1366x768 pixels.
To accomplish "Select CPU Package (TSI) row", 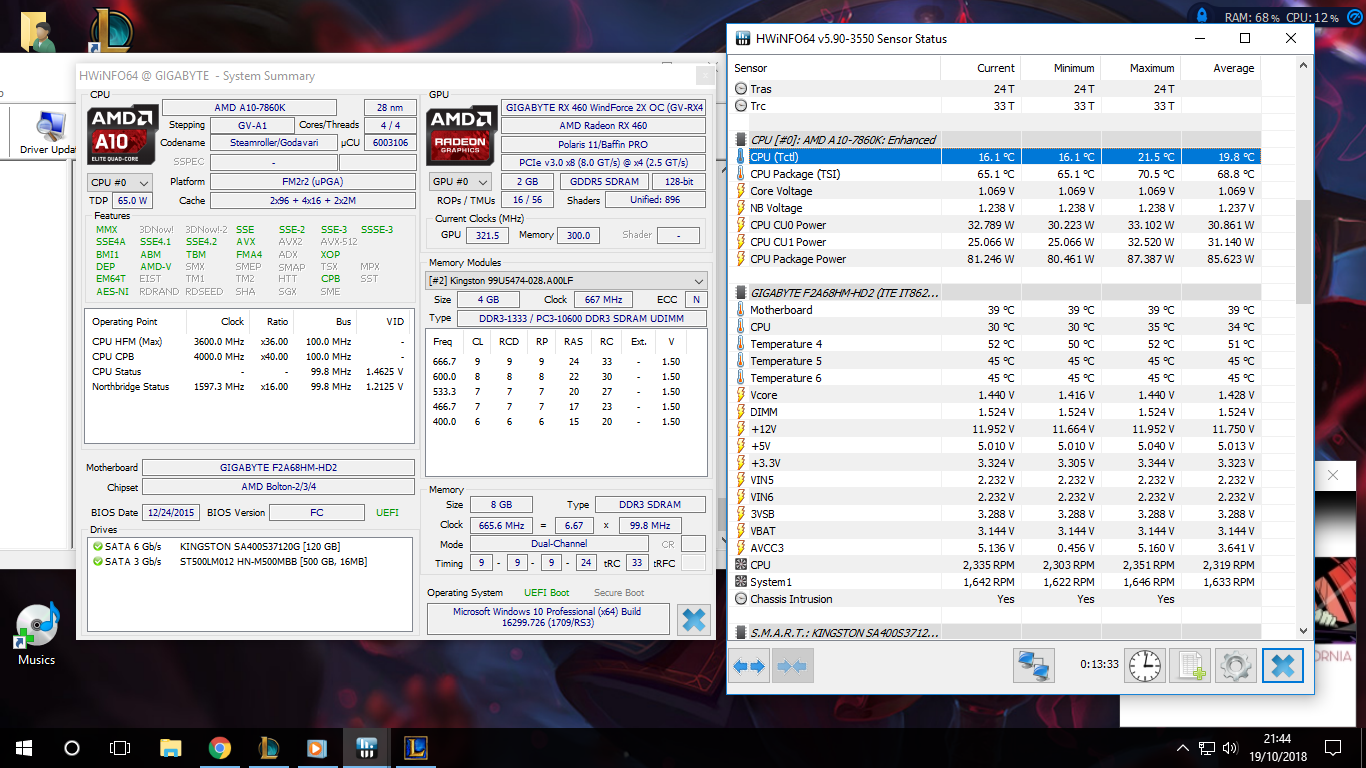I will point(996,174).
